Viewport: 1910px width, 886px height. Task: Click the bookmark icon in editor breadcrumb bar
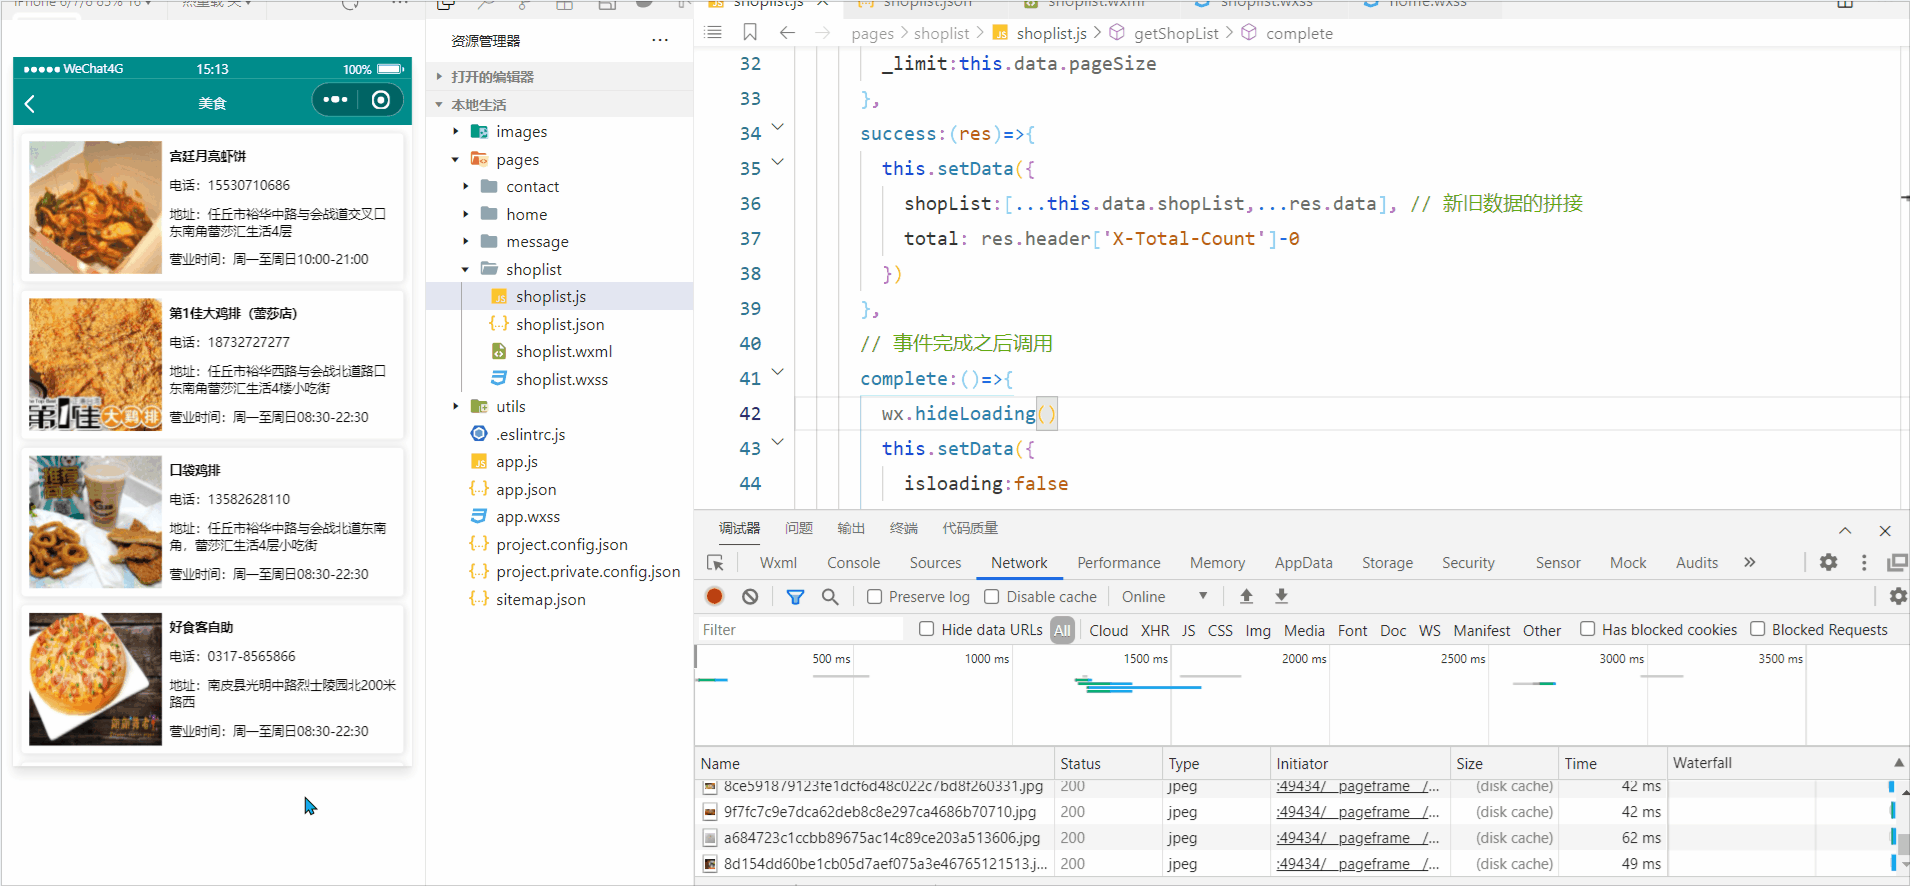click(750, 33)
